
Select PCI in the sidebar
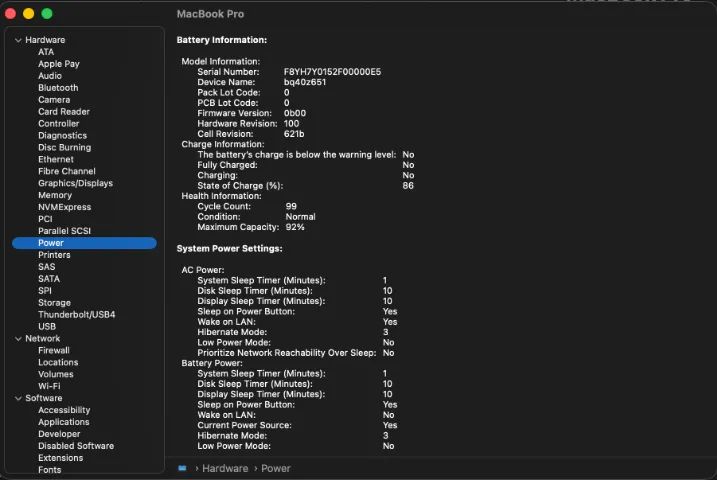[45, 219]
